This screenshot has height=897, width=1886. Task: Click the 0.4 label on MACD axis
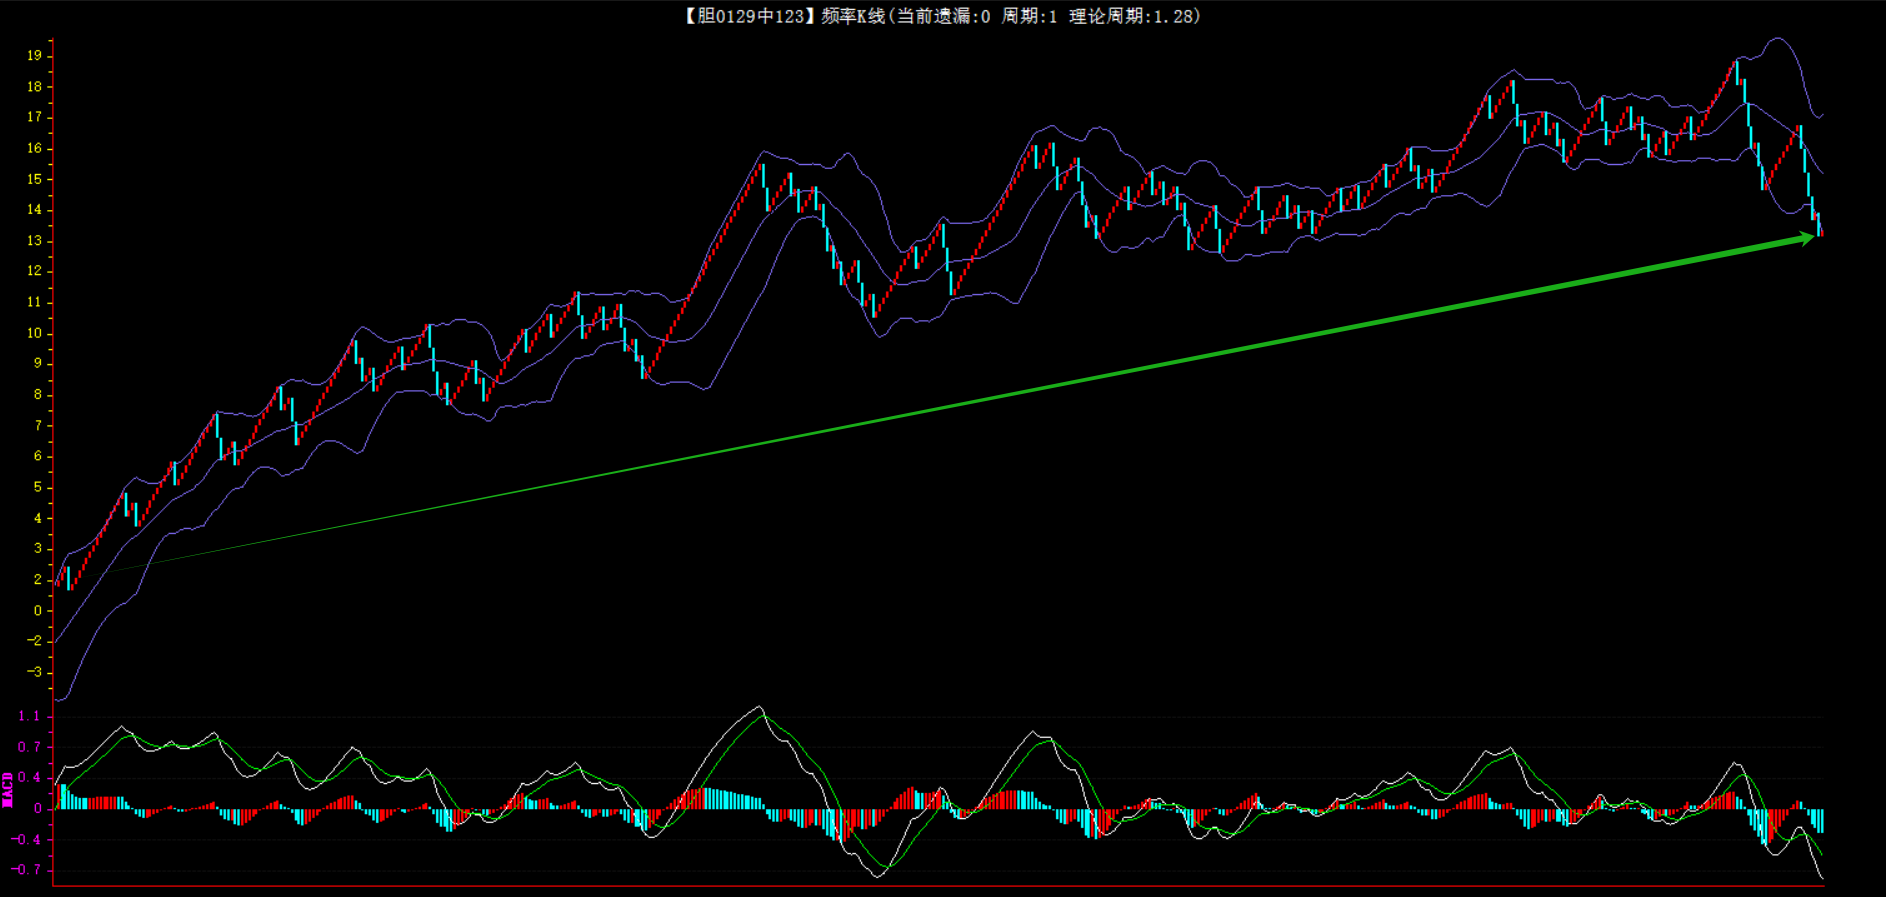tap(29, 777)
